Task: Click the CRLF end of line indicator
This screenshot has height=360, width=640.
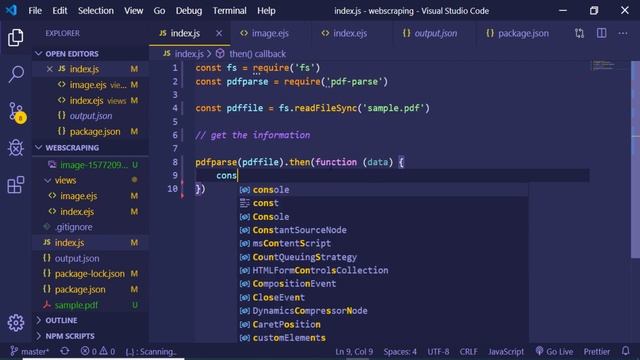Action: coord(468,351)
